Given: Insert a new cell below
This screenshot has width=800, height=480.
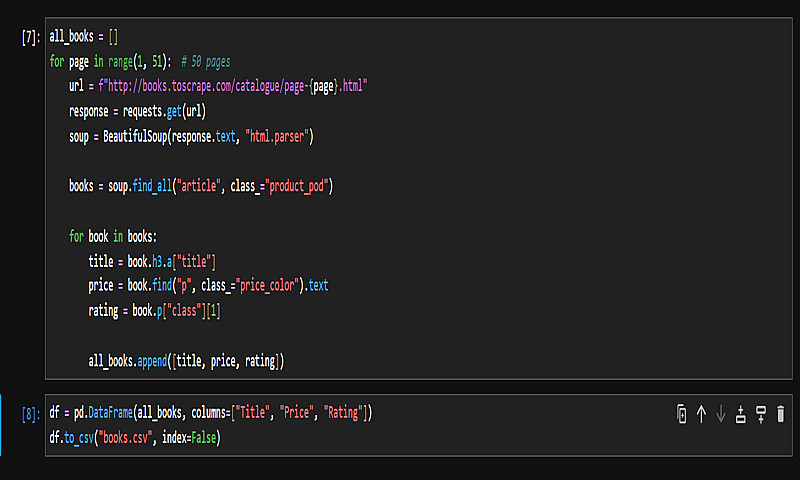Looking at the screenshot, I should click(x=761, y=414).
